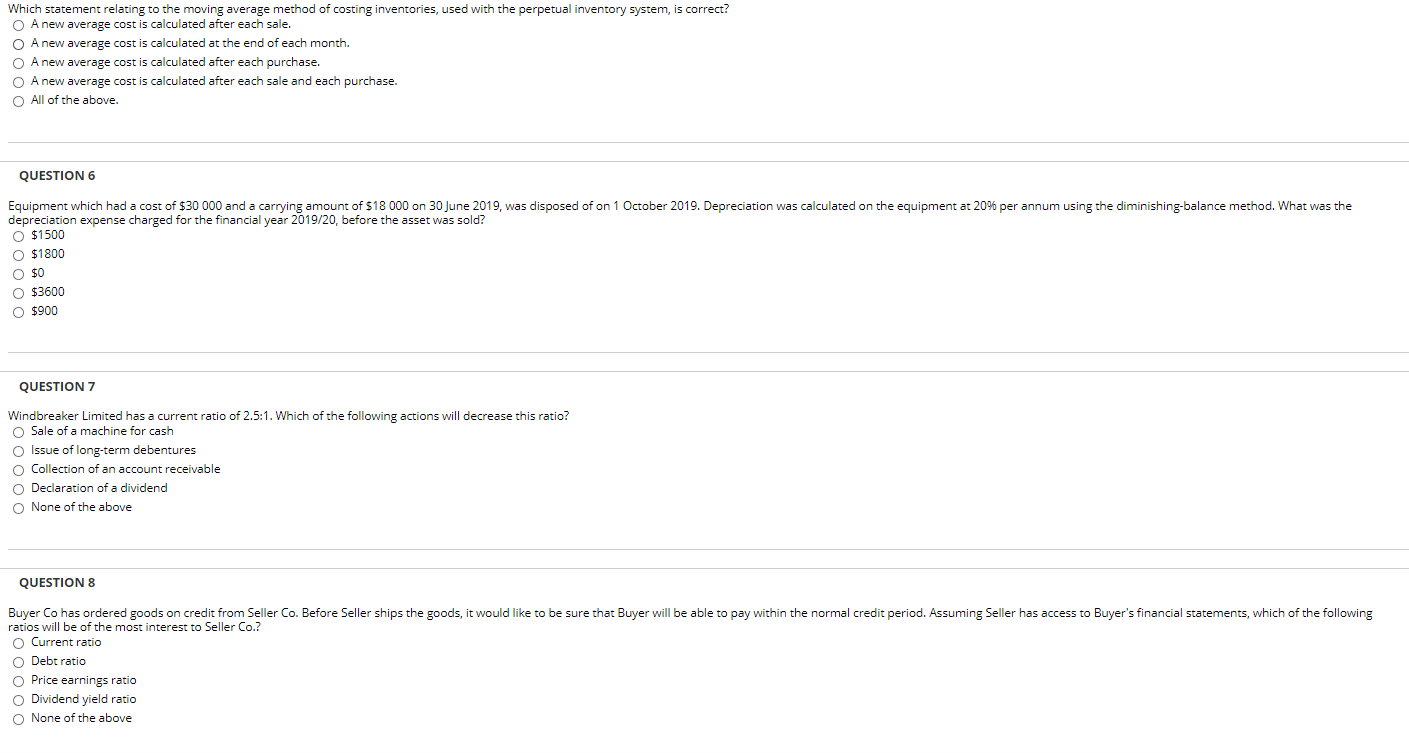The image size is (1409, 753).
Task: Select $3600 in Question 6
Action: click(18, 292)
